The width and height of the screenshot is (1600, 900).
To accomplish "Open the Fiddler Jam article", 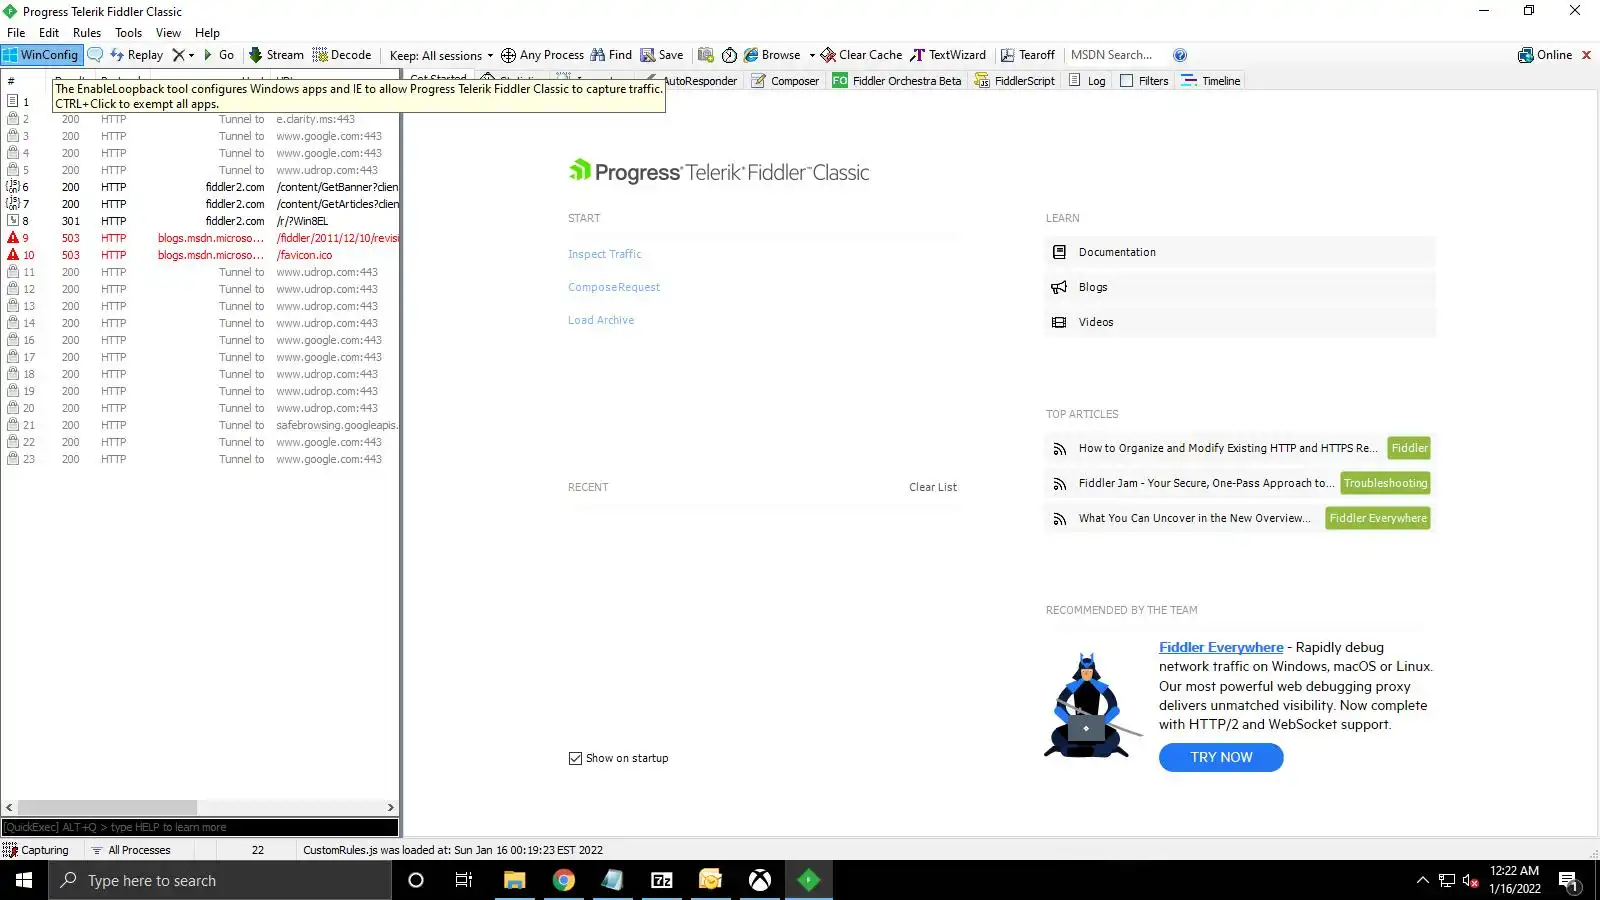I will click(x=1206, y=483).
